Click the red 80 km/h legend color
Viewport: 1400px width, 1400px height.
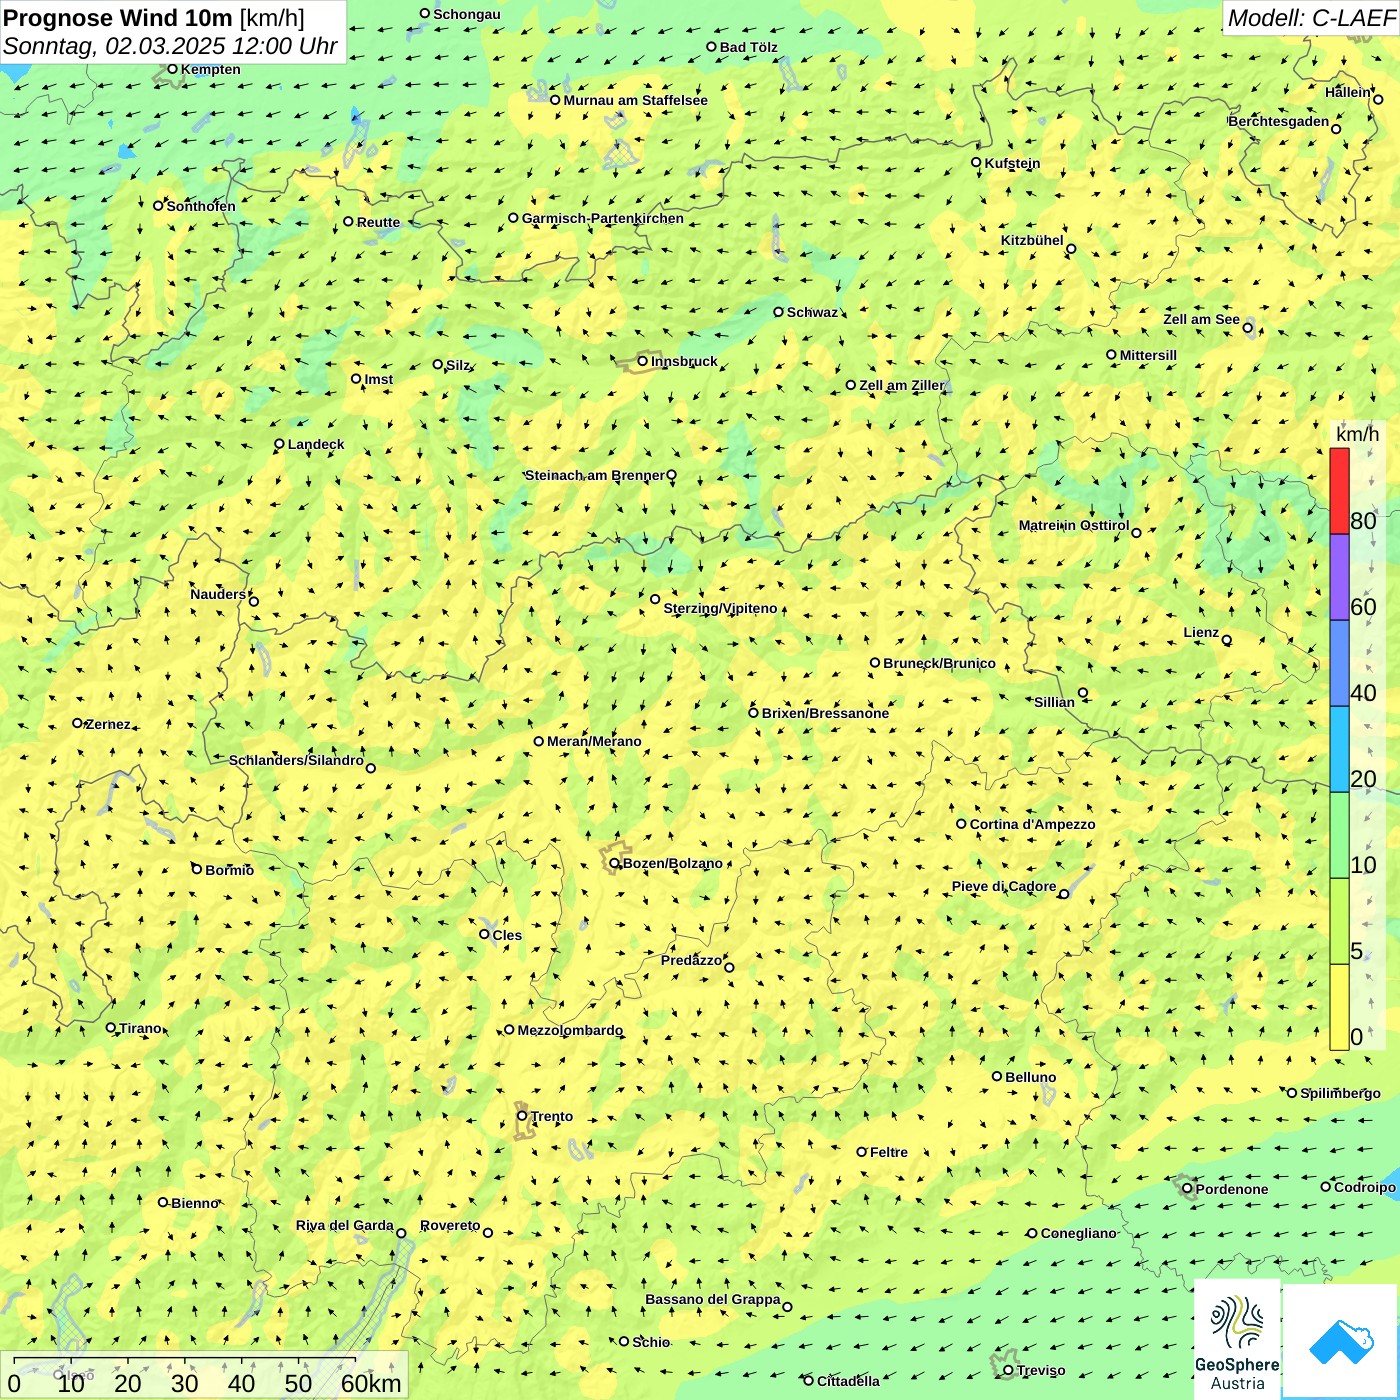[1339, 491]
